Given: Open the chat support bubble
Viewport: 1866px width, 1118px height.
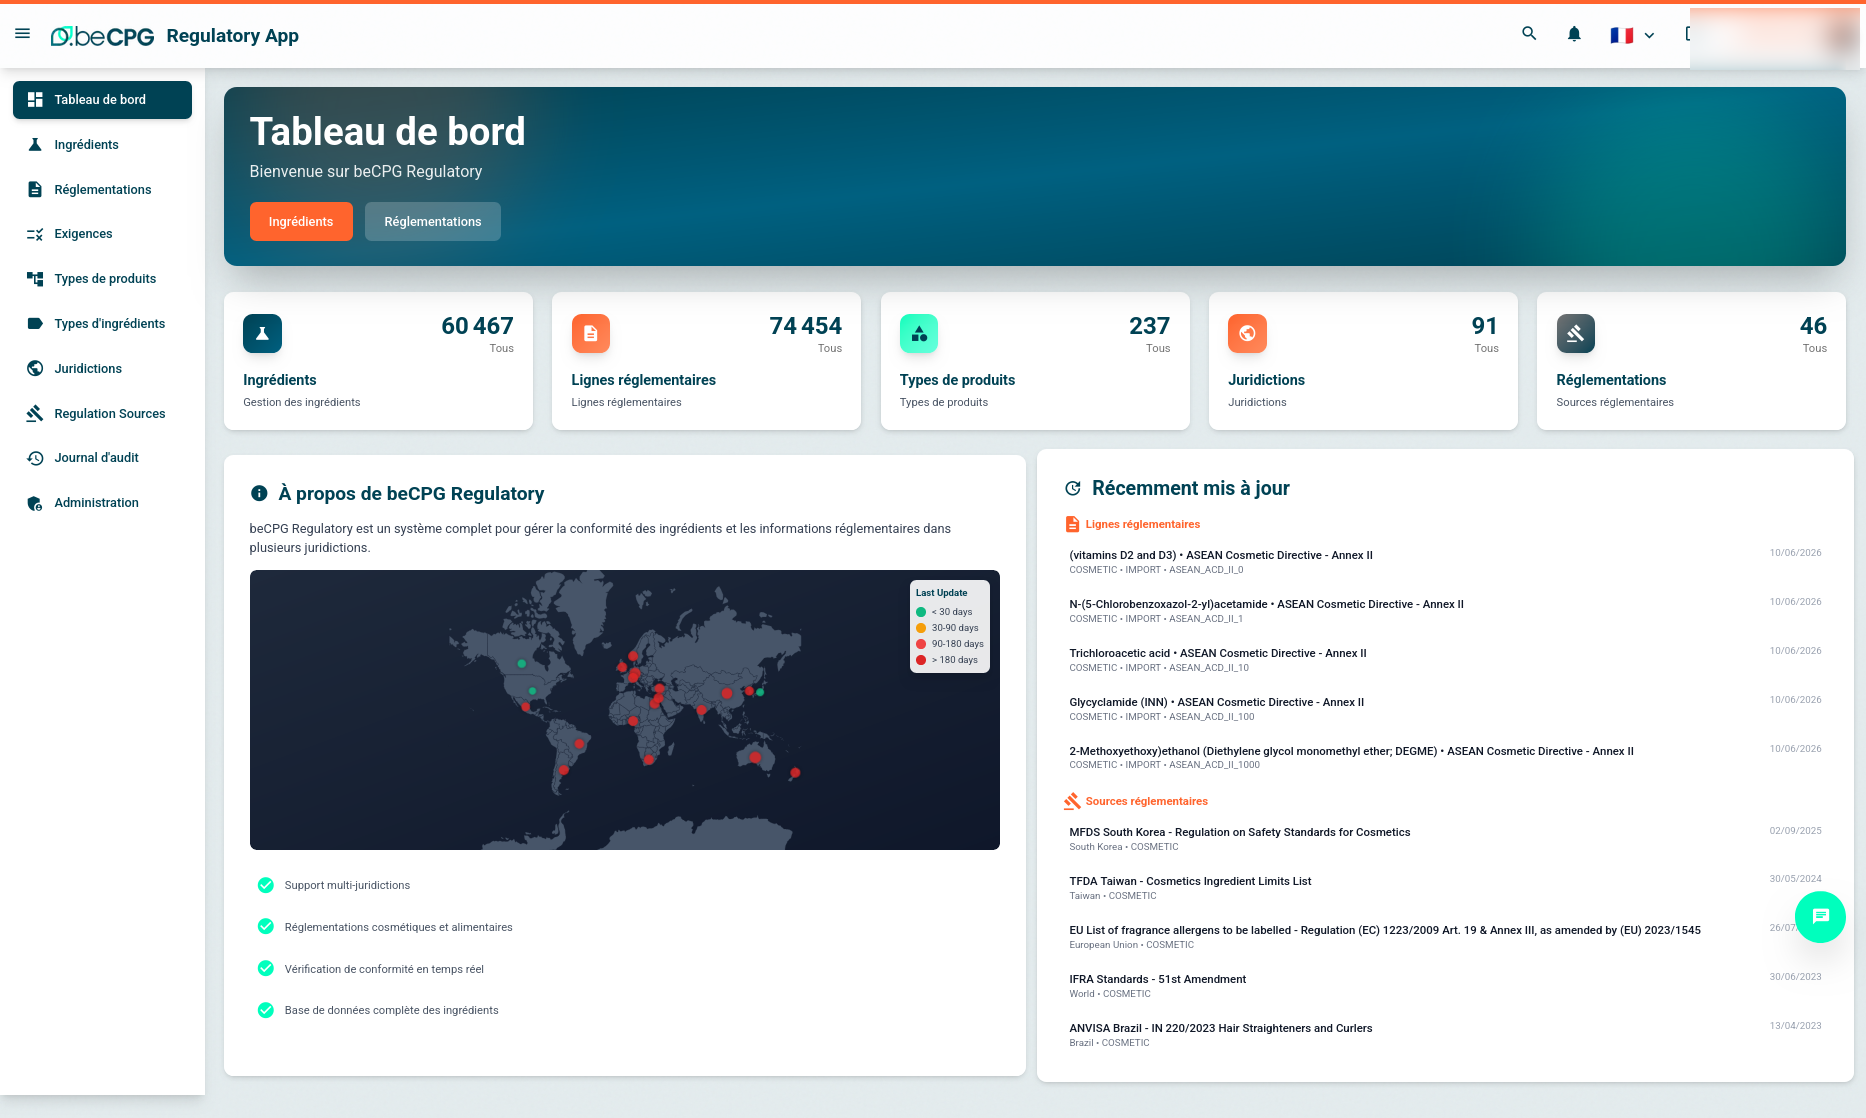Looking at the screenshot, I should coord(1820,916).
